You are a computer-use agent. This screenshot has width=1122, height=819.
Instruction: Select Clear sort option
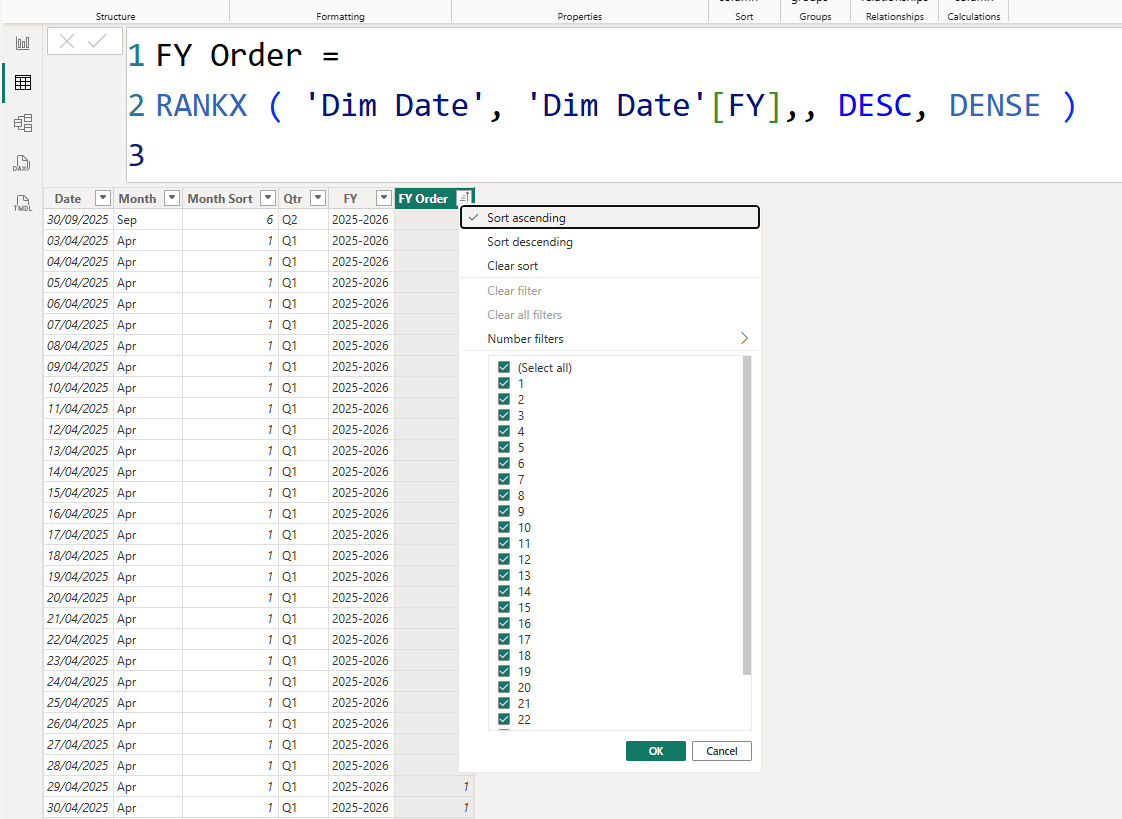610,265
